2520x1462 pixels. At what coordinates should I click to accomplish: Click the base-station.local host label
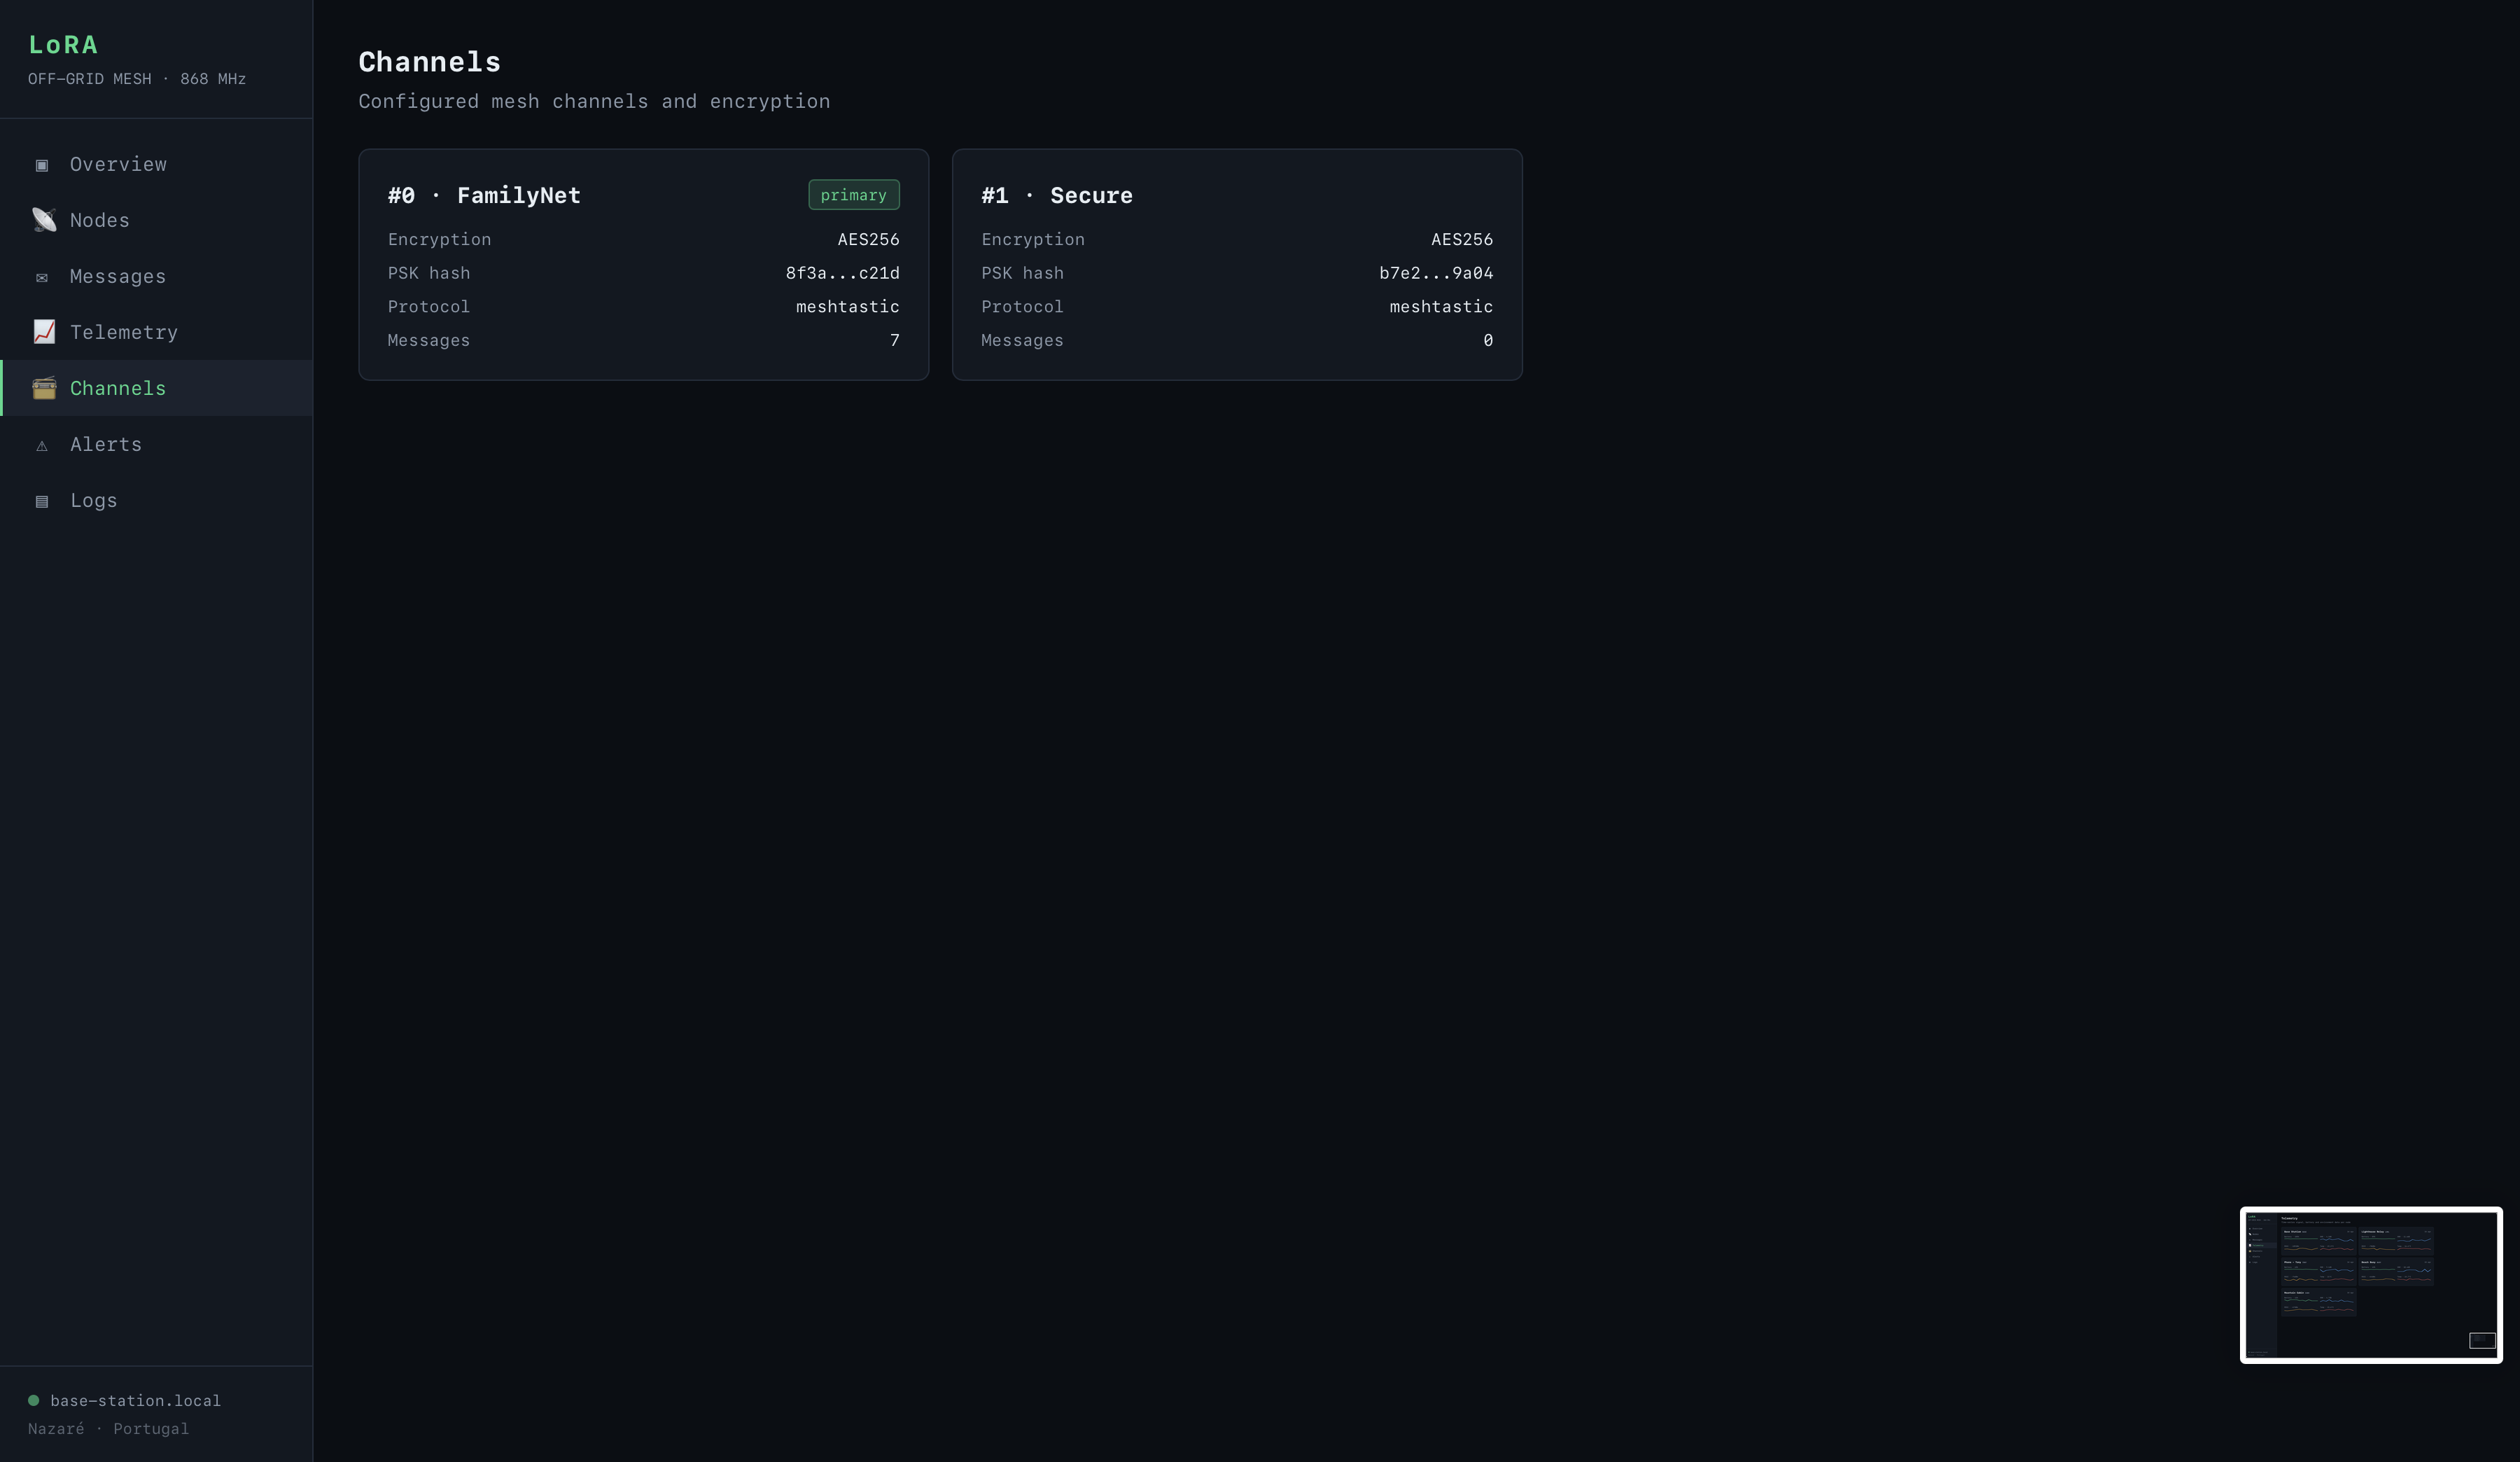click(135, 1401)
